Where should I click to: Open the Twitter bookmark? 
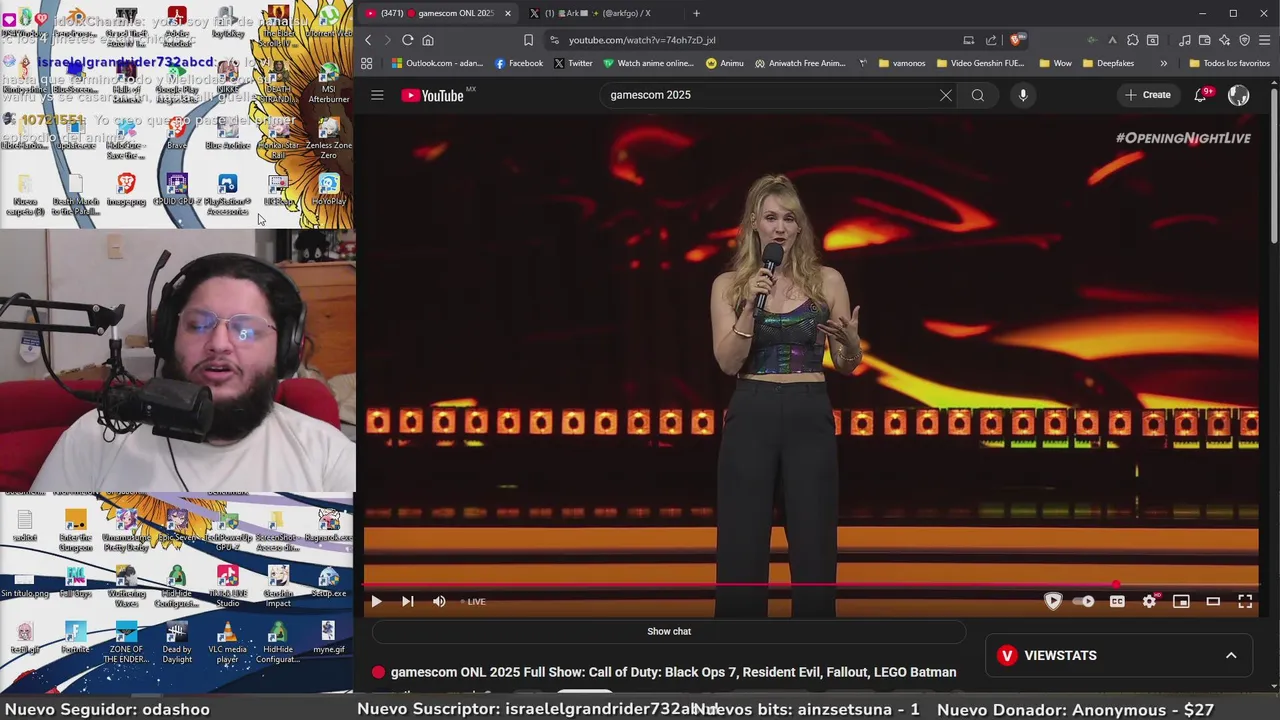coord(573,63)
